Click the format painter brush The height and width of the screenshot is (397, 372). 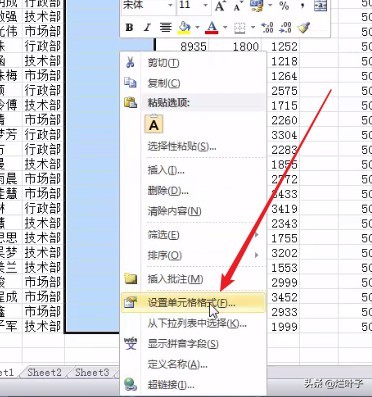[x=304, y=27]
